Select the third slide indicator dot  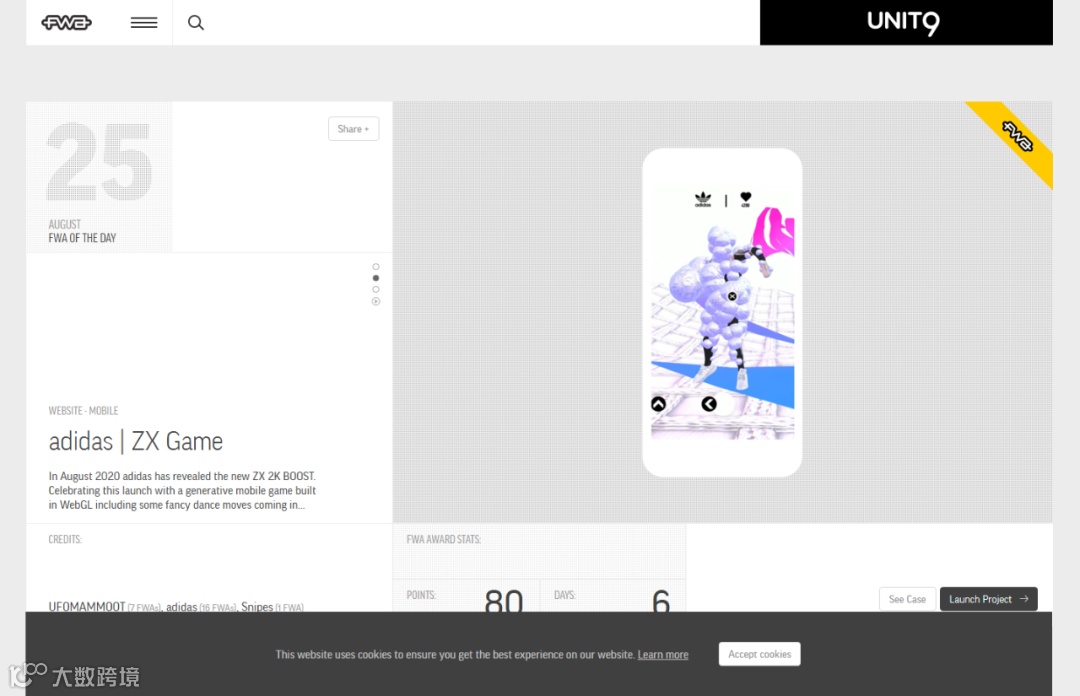(x=376, y=290)
